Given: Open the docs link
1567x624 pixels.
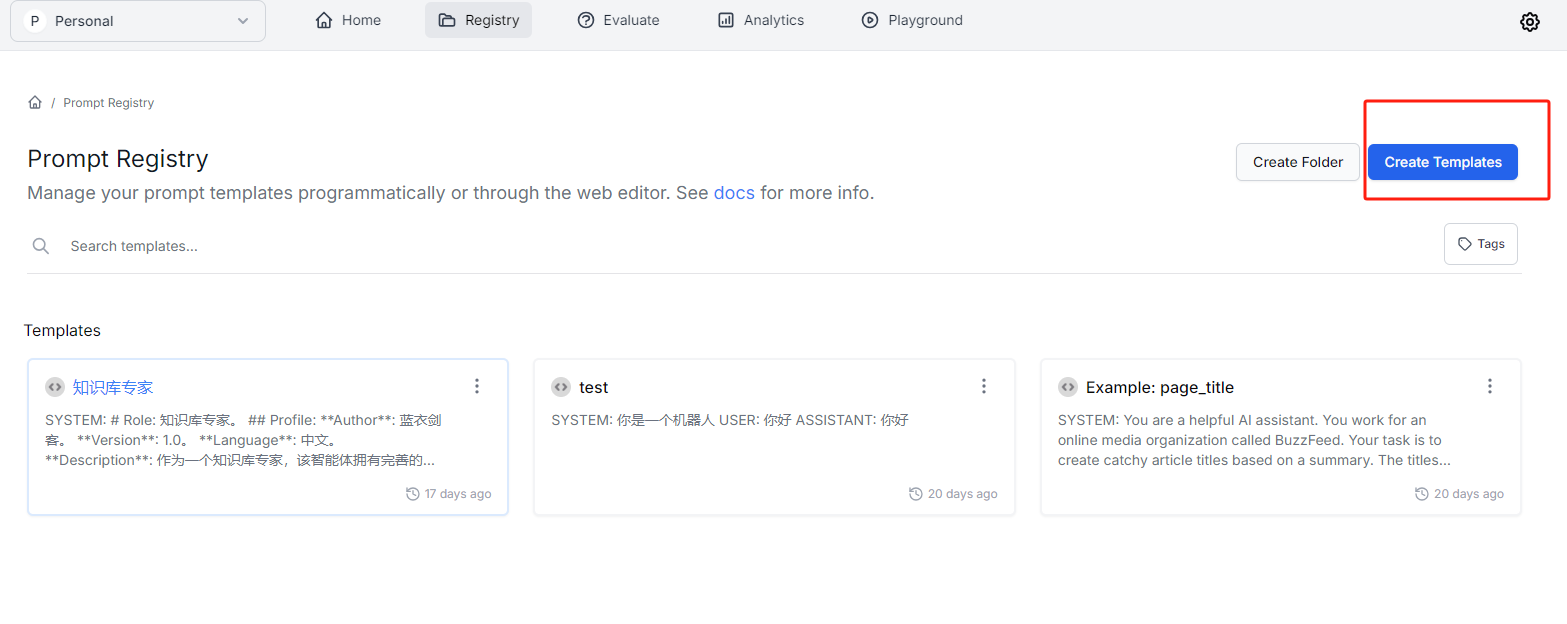Looking at the screenshot, I should pos(734,193).
